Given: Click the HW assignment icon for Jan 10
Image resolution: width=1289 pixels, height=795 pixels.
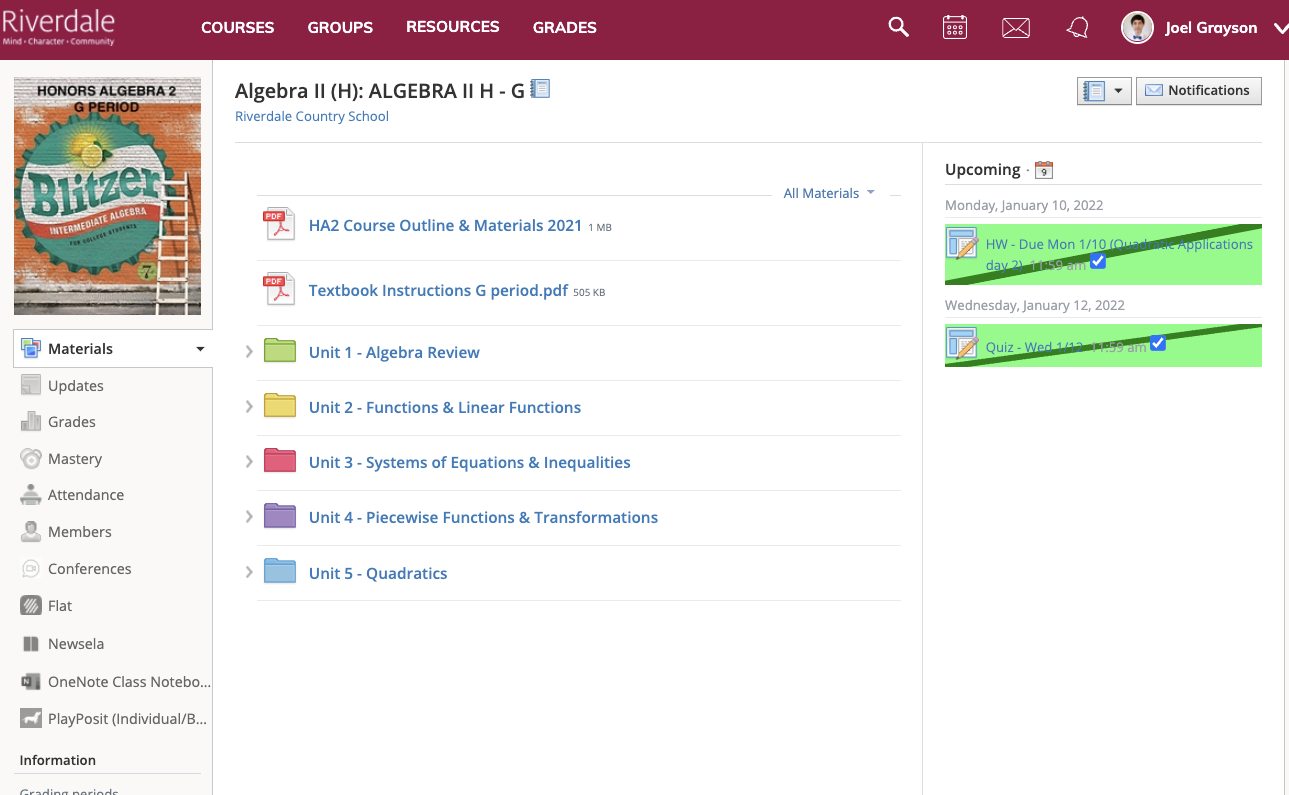Looking at the screenshot, I should point(962,243).
